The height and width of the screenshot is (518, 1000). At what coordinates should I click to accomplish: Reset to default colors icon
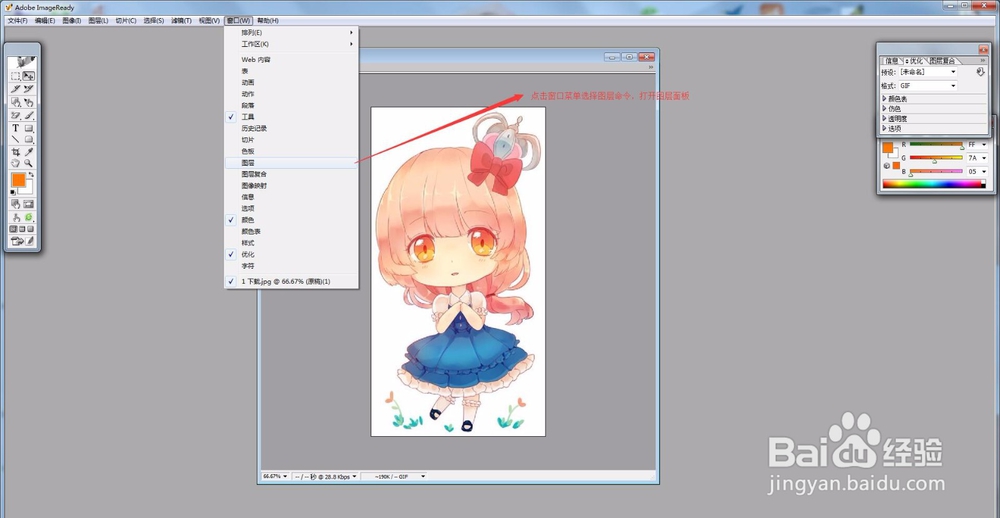tap(12, 192)
